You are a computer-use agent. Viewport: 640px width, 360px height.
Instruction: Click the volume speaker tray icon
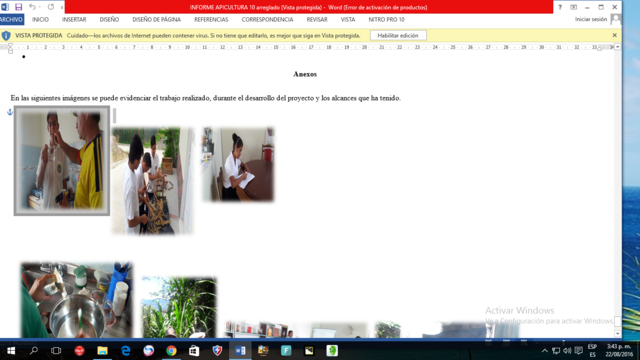tap(567, 351)
